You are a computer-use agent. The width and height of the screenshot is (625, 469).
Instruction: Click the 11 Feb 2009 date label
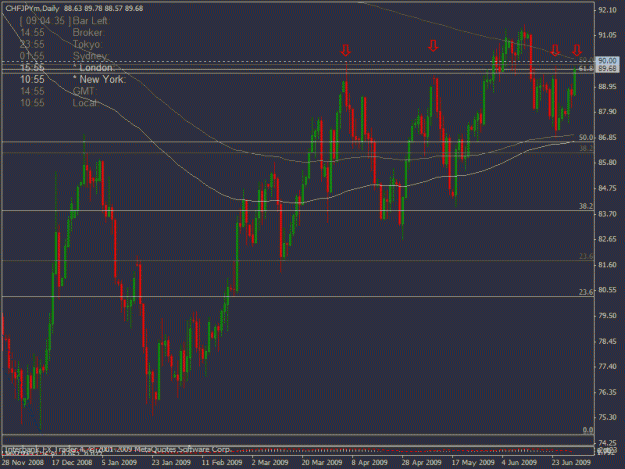click(222, 463)
